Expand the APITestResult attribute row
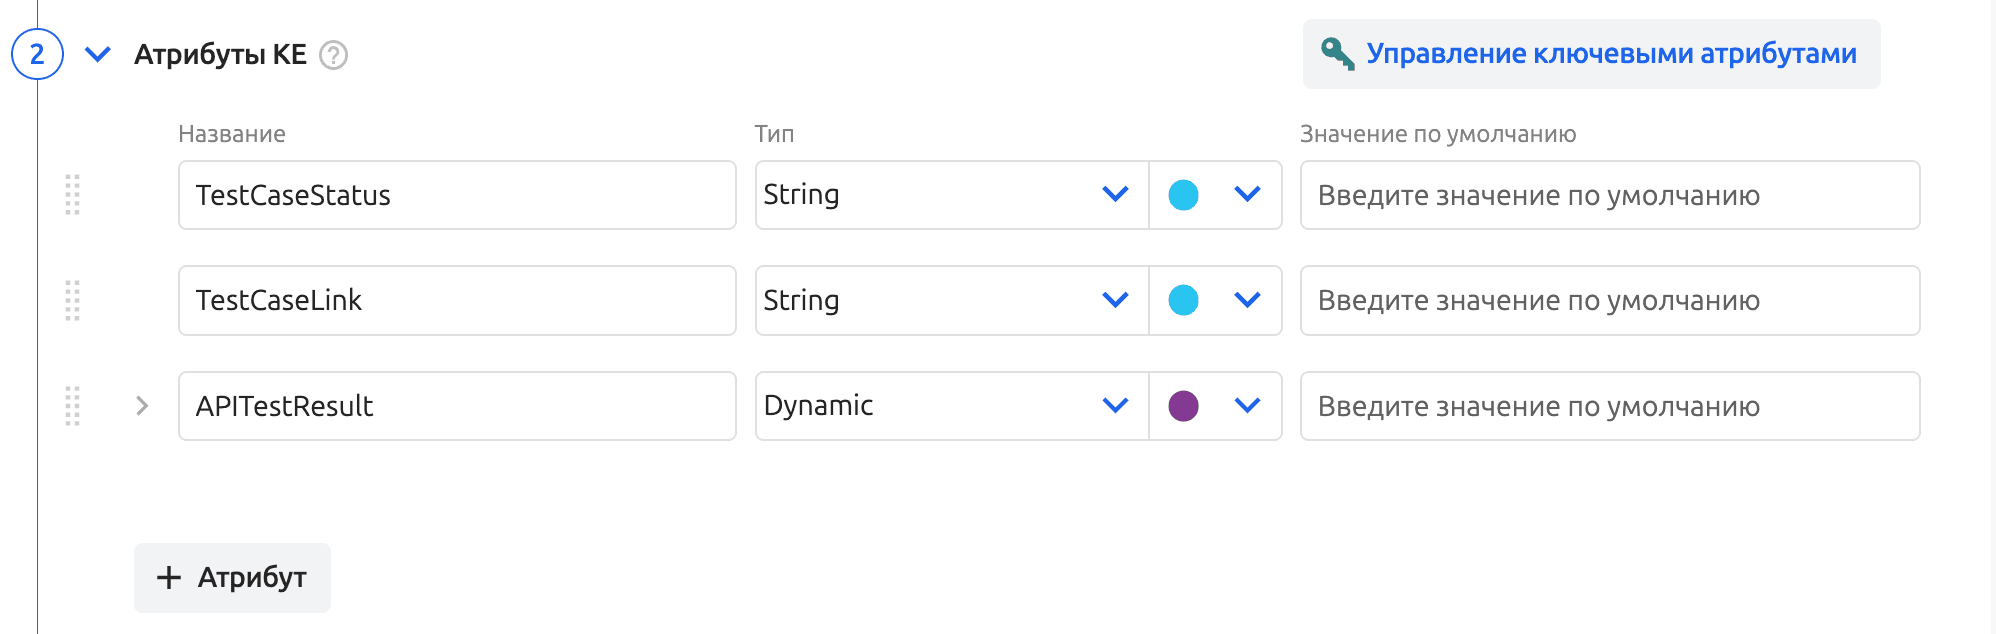 (x=142, y=406)
